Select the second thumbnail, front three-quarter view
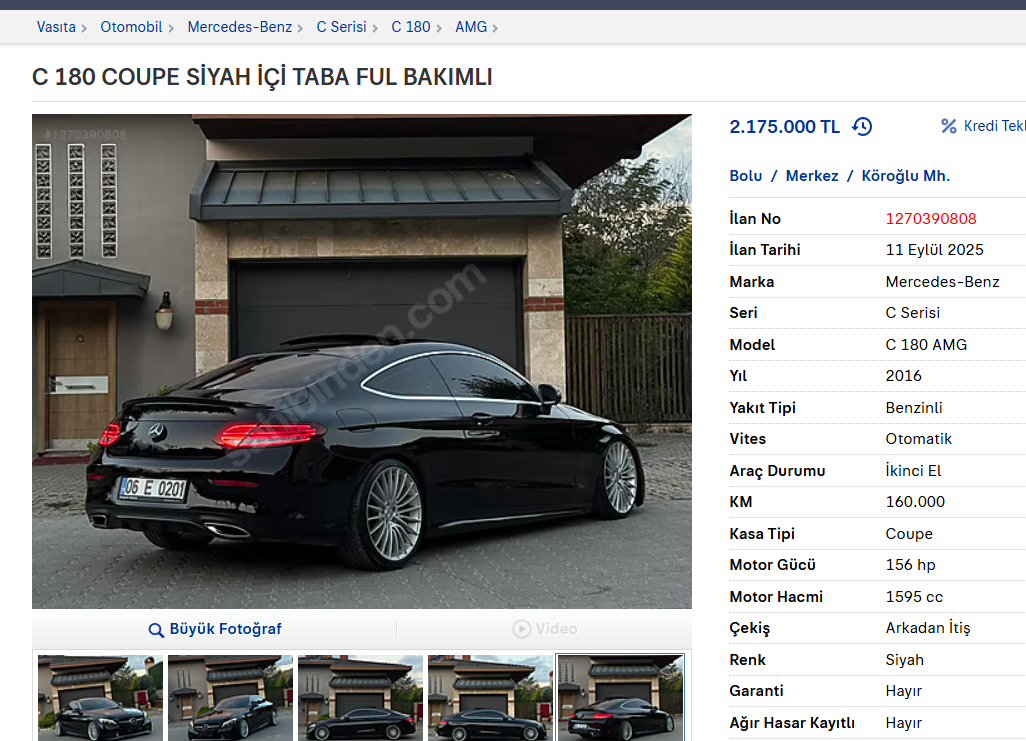 click(230, 698)
